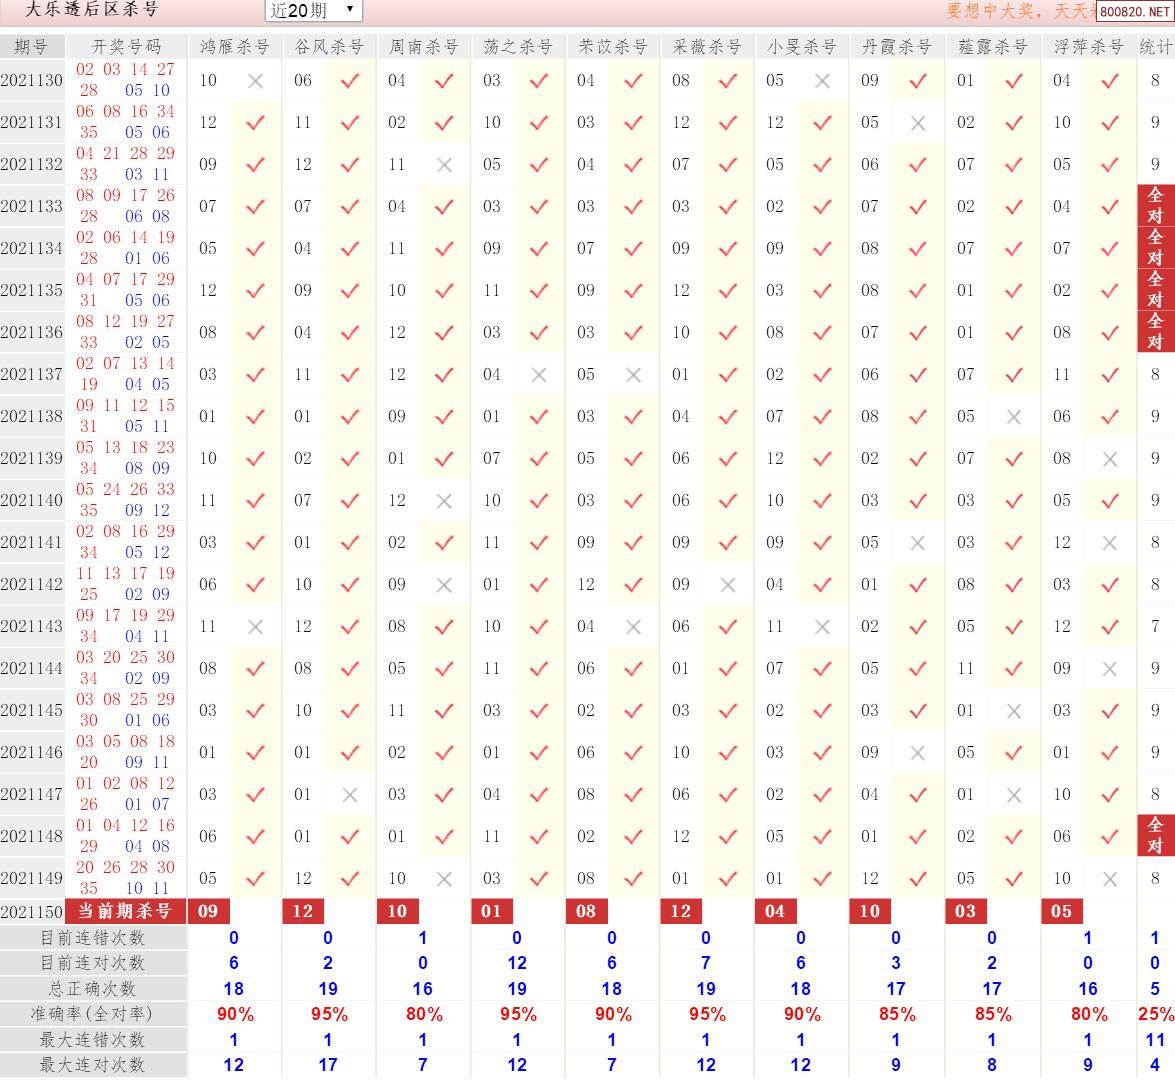Click the 当前期杀号 label in row 2021150
Screen dimensions: 1175x1080
point(126,911)
